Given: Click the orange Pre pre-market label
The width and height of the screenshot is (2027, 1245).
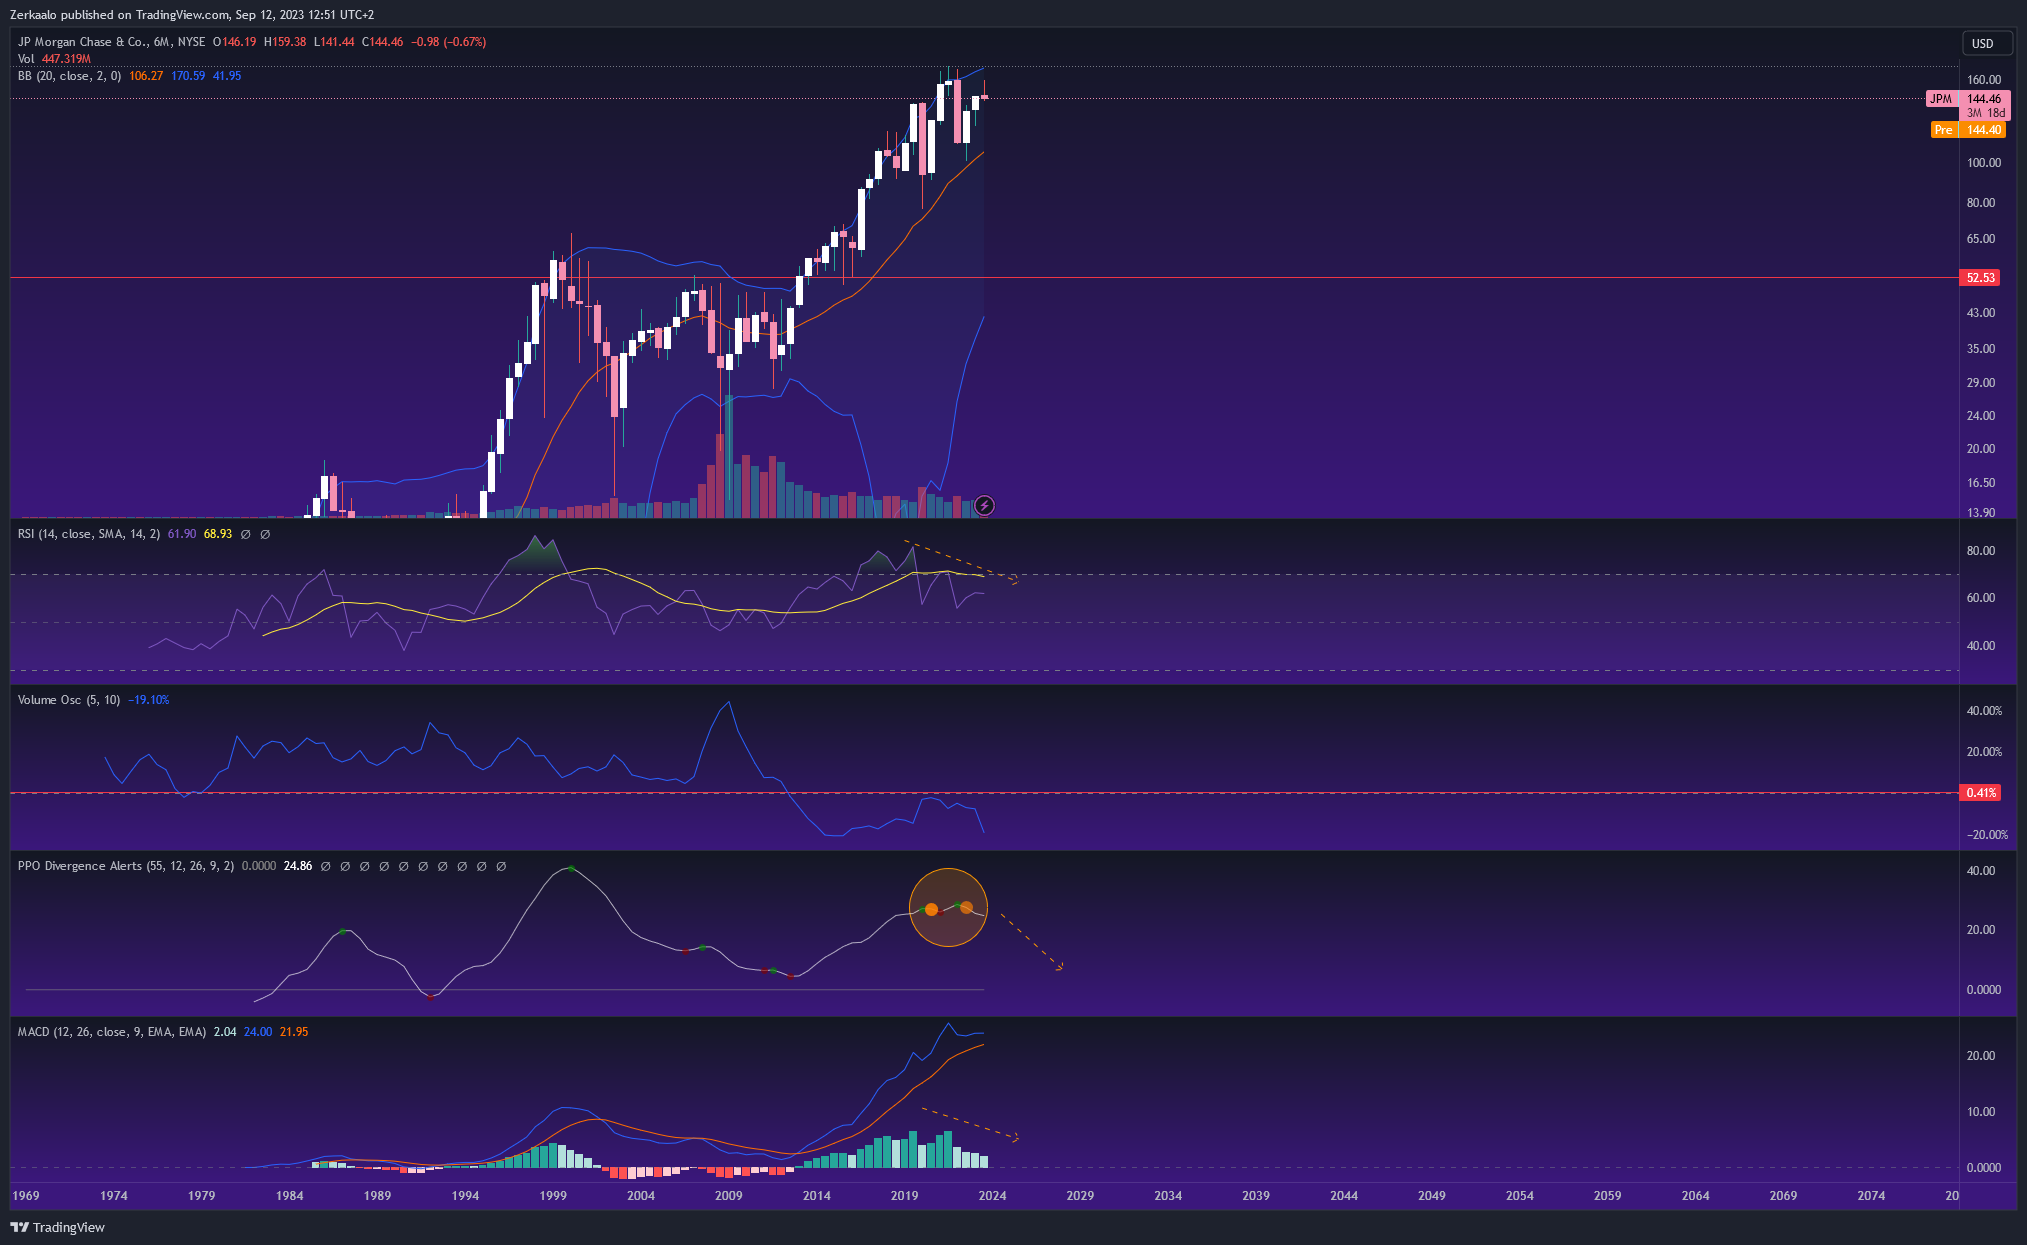Looking at the screenshot, I should (1943, 130).
